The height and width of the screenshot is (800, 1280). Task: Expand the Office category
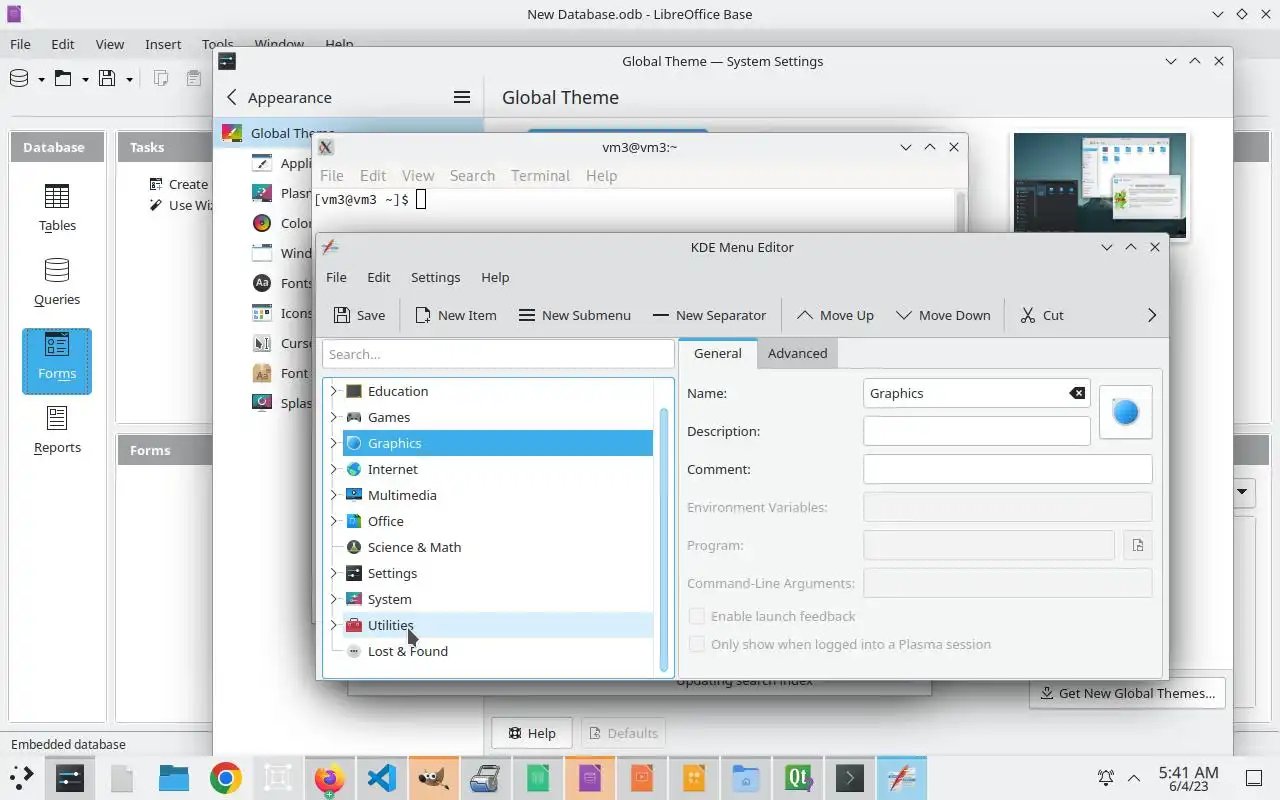click(334, 521)
